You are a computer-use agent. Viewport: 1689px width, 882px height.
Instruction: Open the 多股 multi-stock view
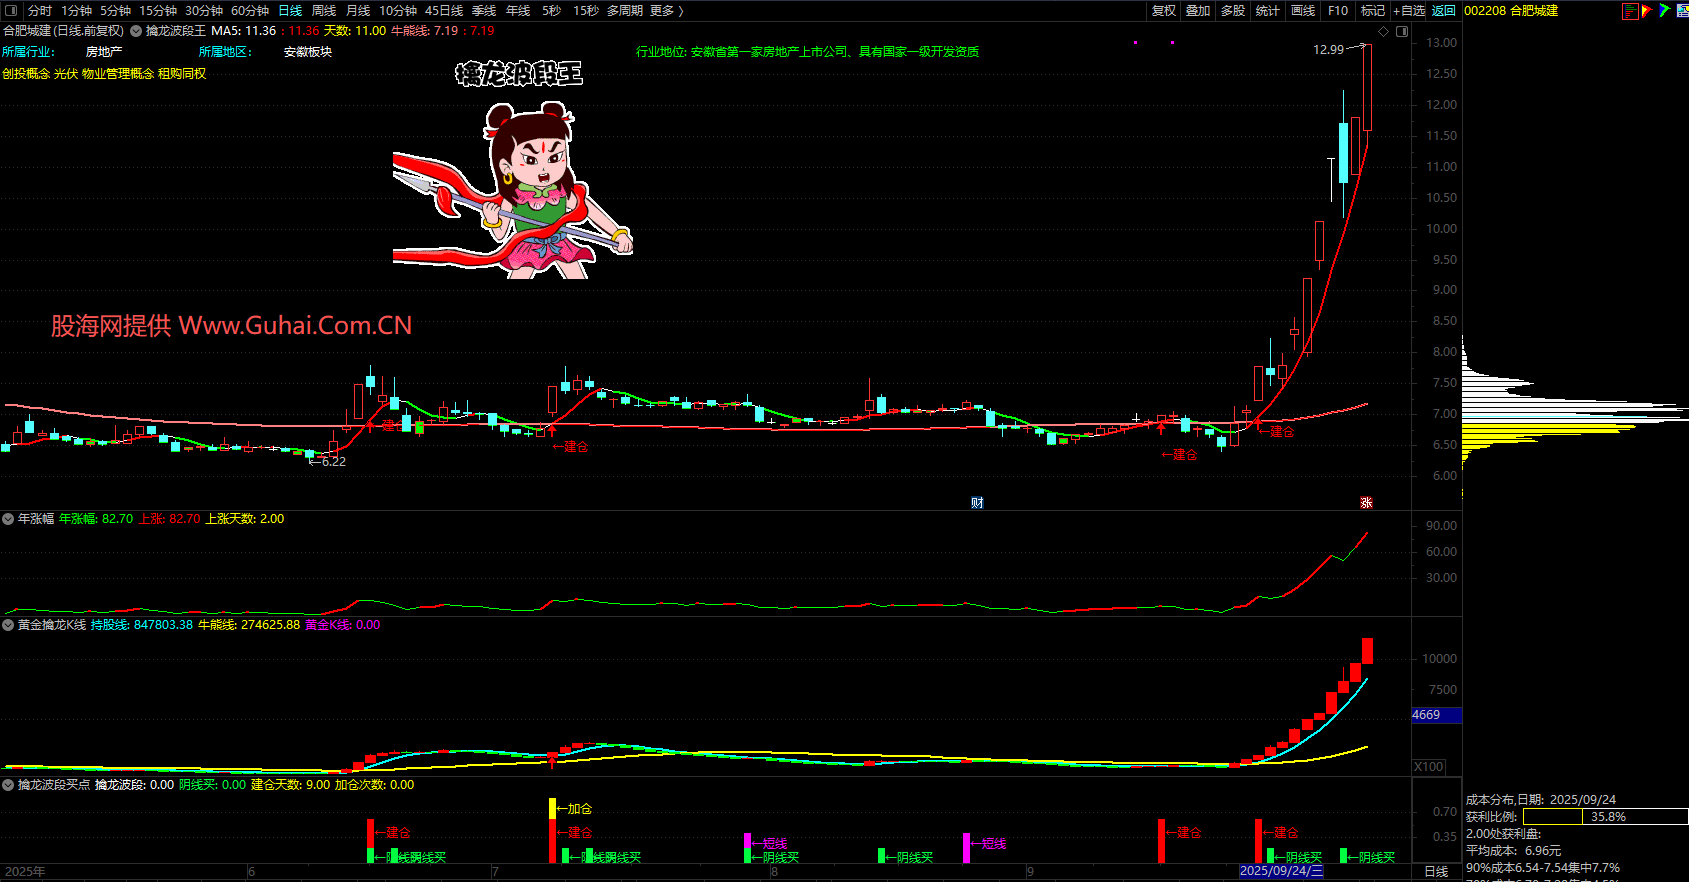[1233, 11]
